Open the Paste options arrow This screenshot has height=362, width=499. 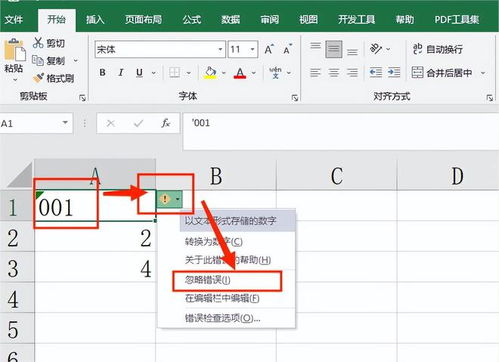click(15, 80)
